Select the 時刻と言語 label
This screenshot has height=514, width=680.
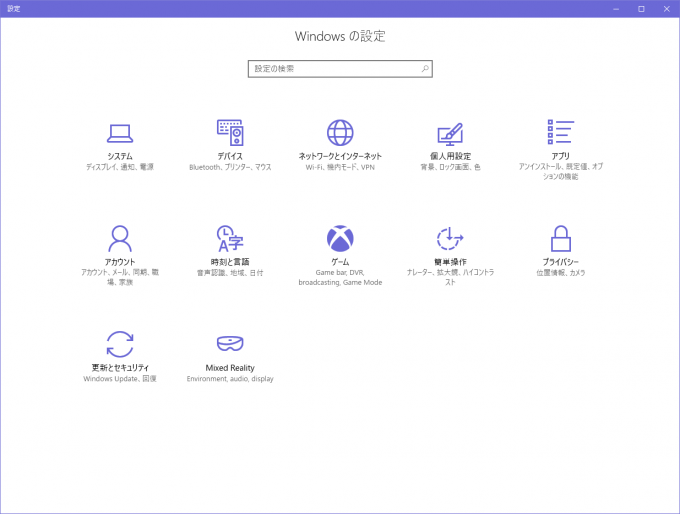[x=230, y=262]
